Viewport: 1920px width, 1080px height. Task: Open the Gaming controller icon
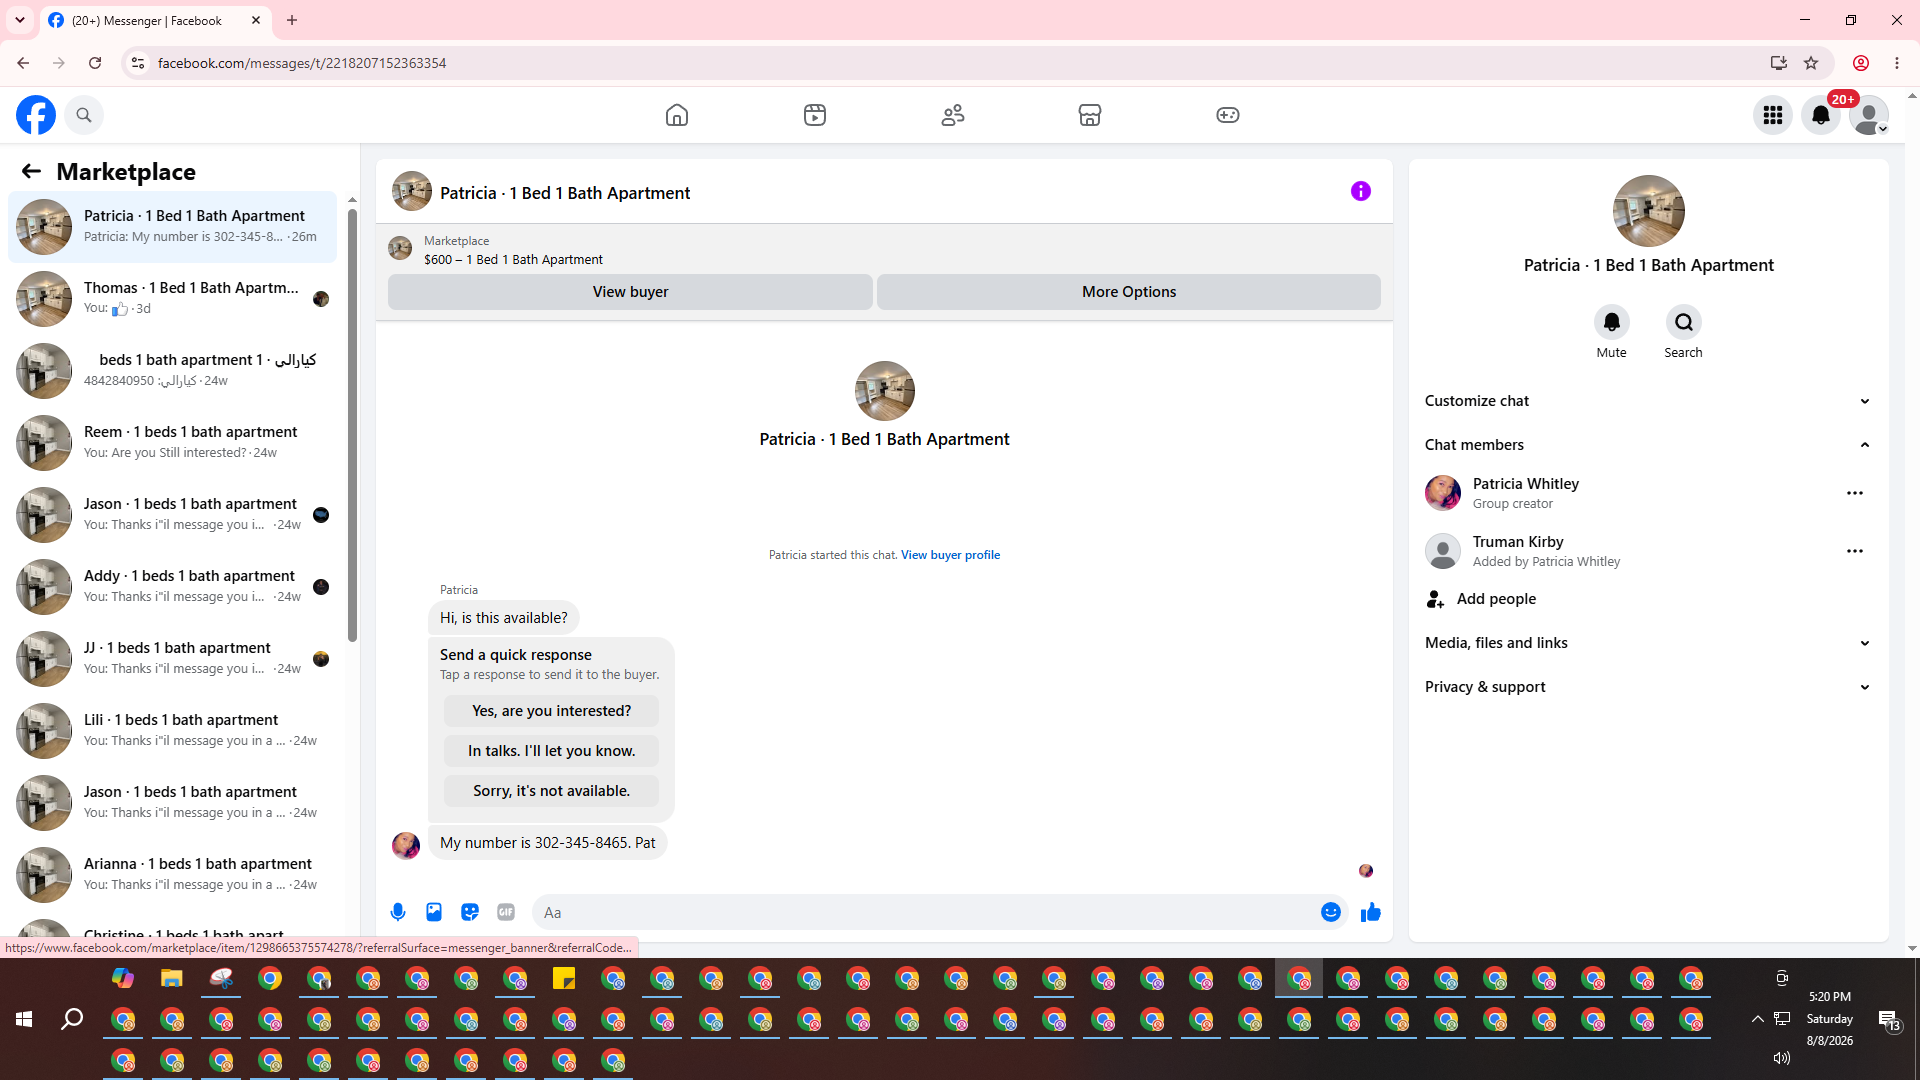(x=1228, y=115)
